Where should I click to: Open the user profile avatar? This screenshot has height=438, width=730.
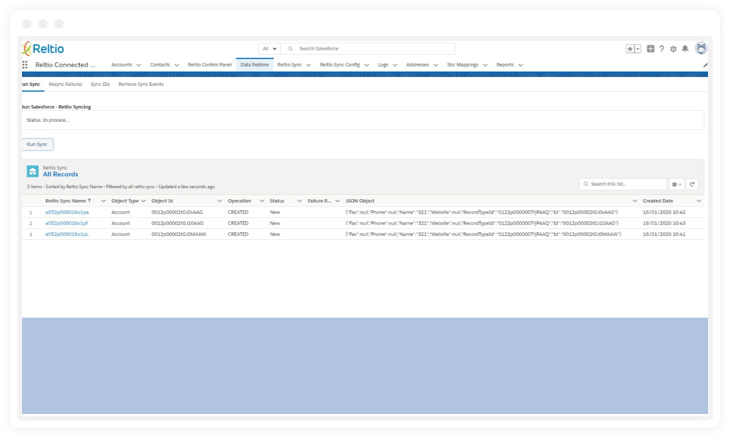[x=701, y=48]
